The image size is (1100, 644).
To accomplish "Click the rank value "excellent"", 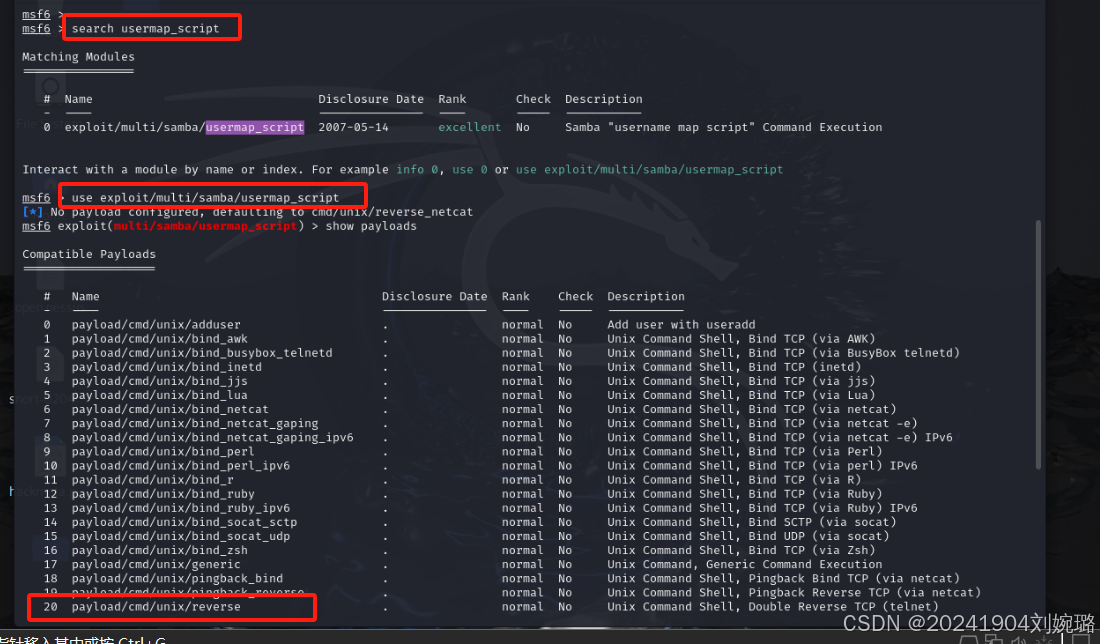I will [469, 127].
